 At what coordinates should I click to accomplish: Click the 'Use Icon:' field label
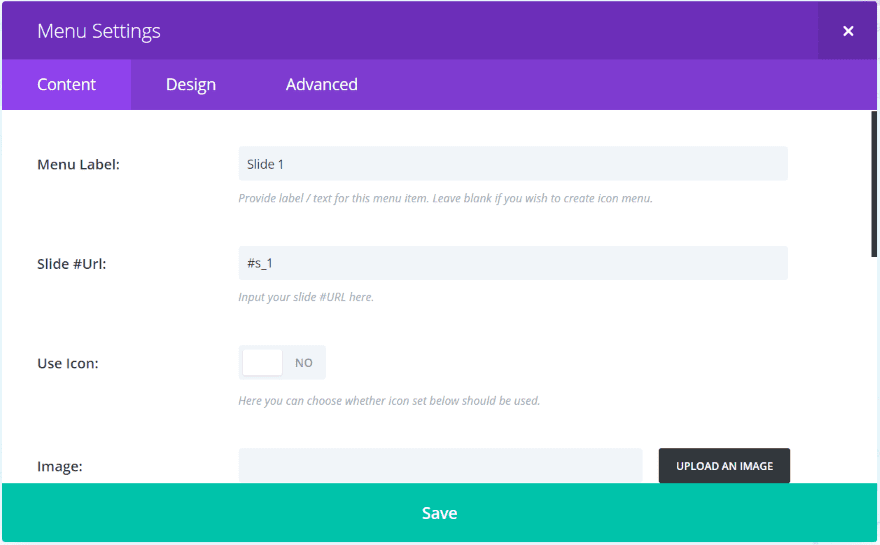point(68,363)
